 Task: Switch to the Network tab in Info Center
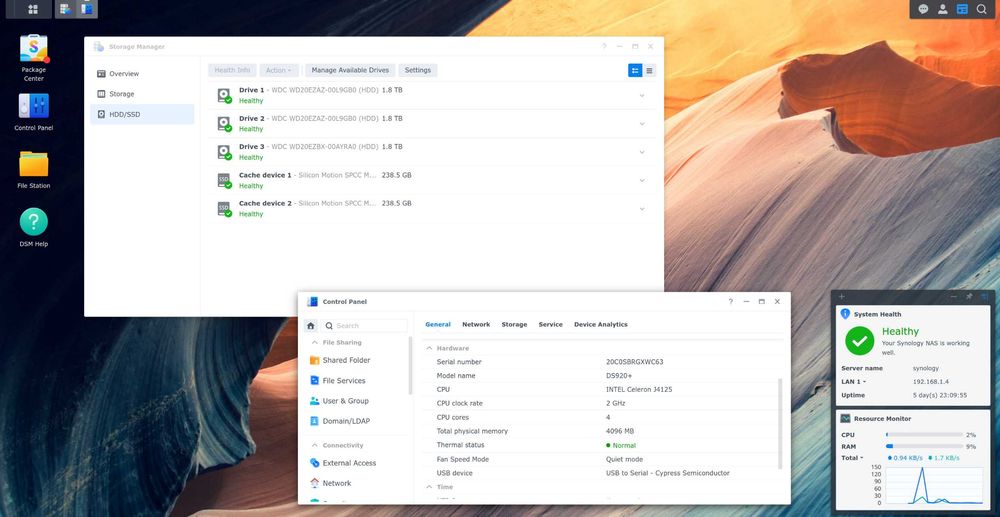point(476,324)
